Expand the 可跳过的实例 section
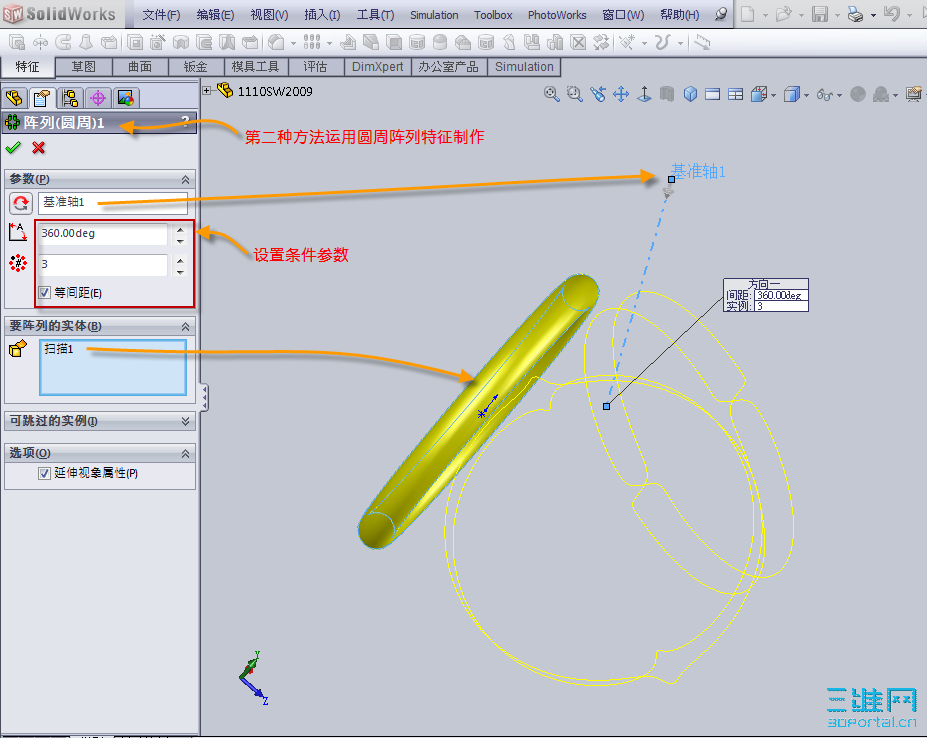Screen dimensions: 927x738 coord(185,421)
